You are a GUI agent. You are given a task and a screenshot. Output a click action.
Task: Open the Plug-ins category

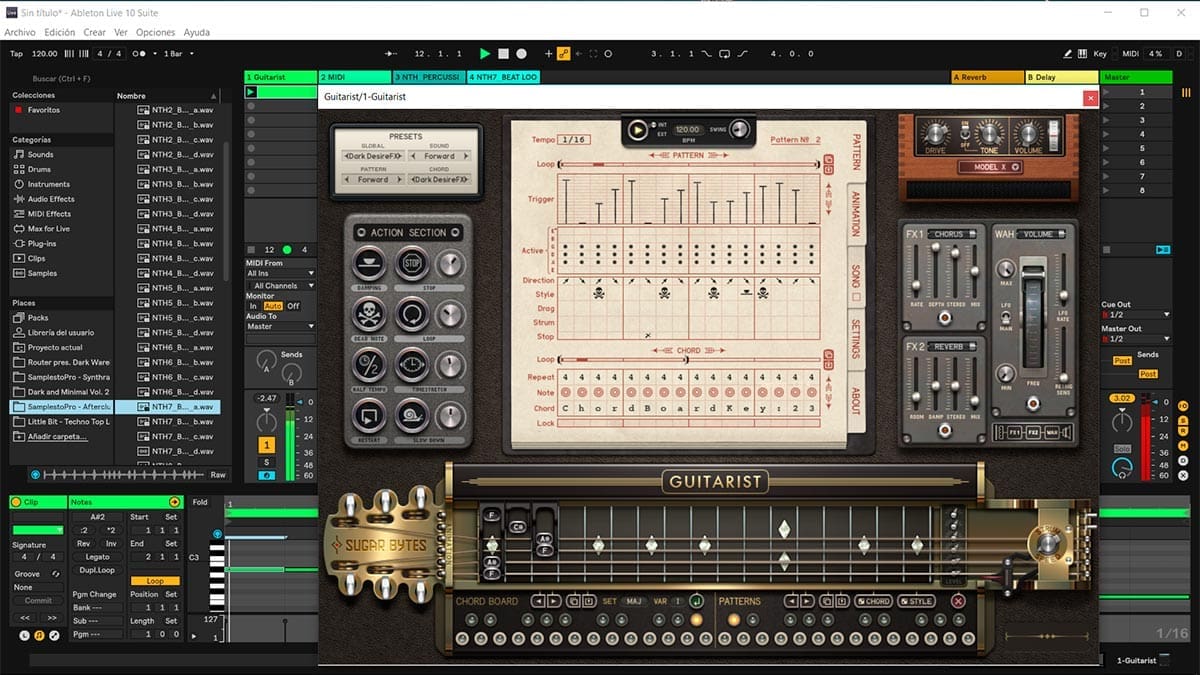(x=42, y=243)
